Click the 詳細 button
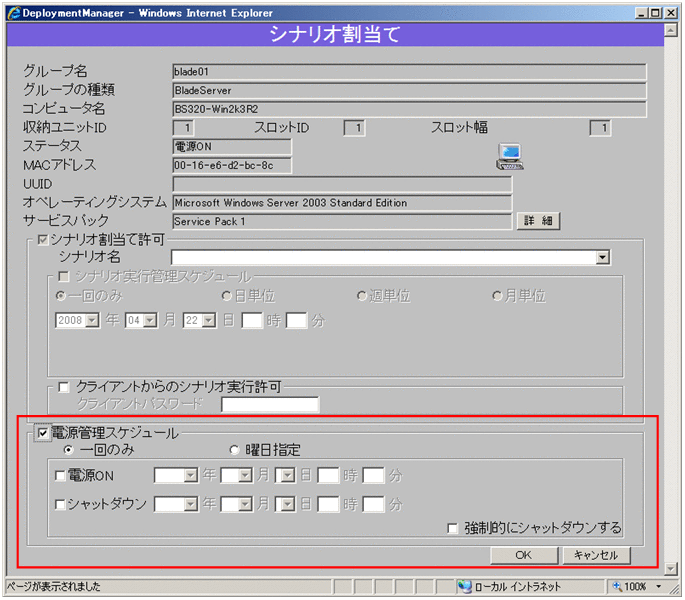Image resolution: width=685 pixels, height=600 pixels. [x=538, y=221]
